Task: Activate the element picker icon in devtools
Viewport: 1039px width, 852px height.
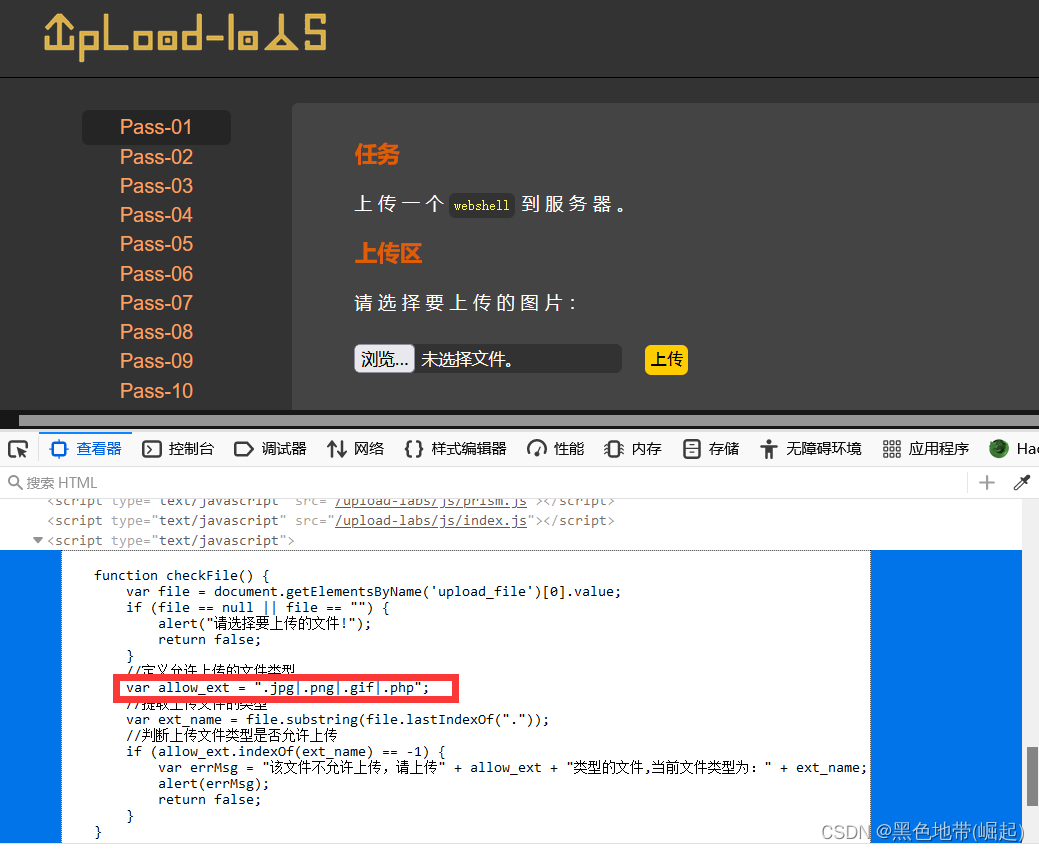Action: [x=18, y=449]
